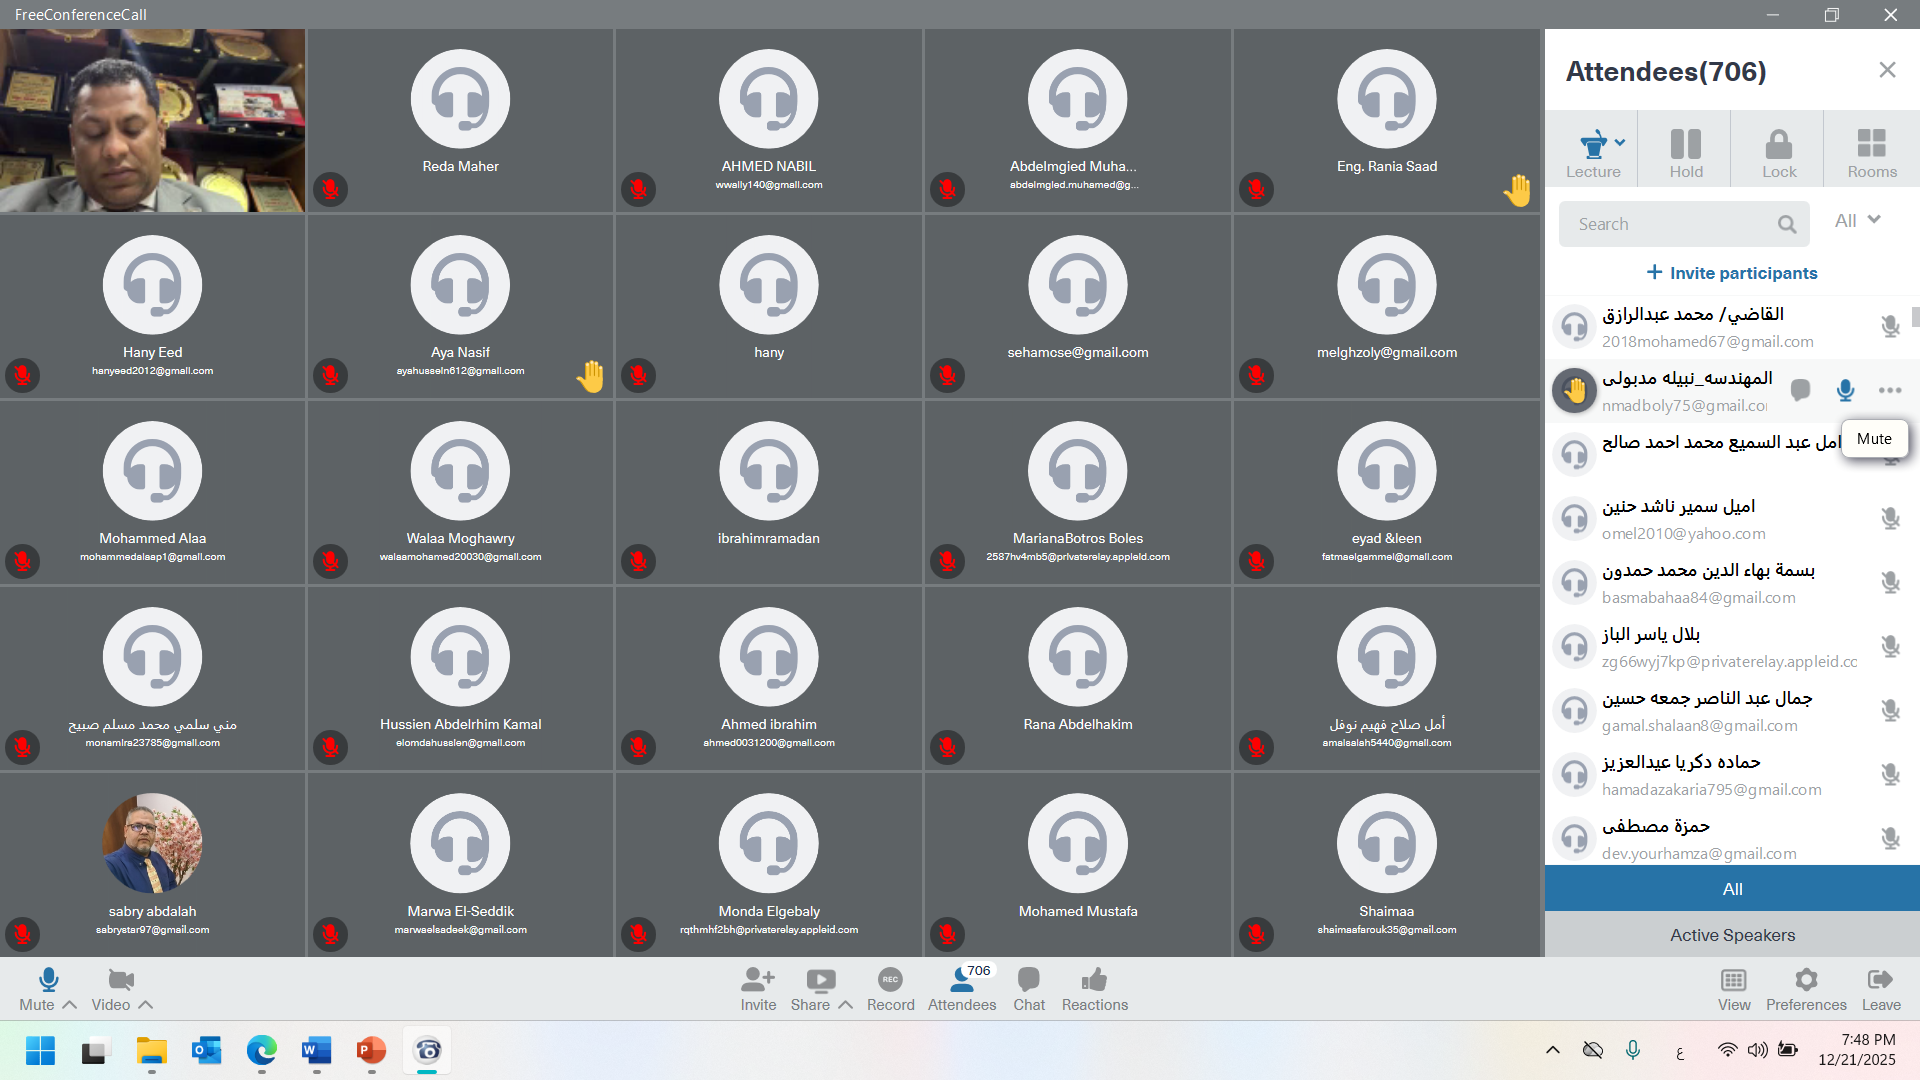Toggle the main Mute microphone button
The width and height of the screenshot is (1920, 1080).
point(47,980)
